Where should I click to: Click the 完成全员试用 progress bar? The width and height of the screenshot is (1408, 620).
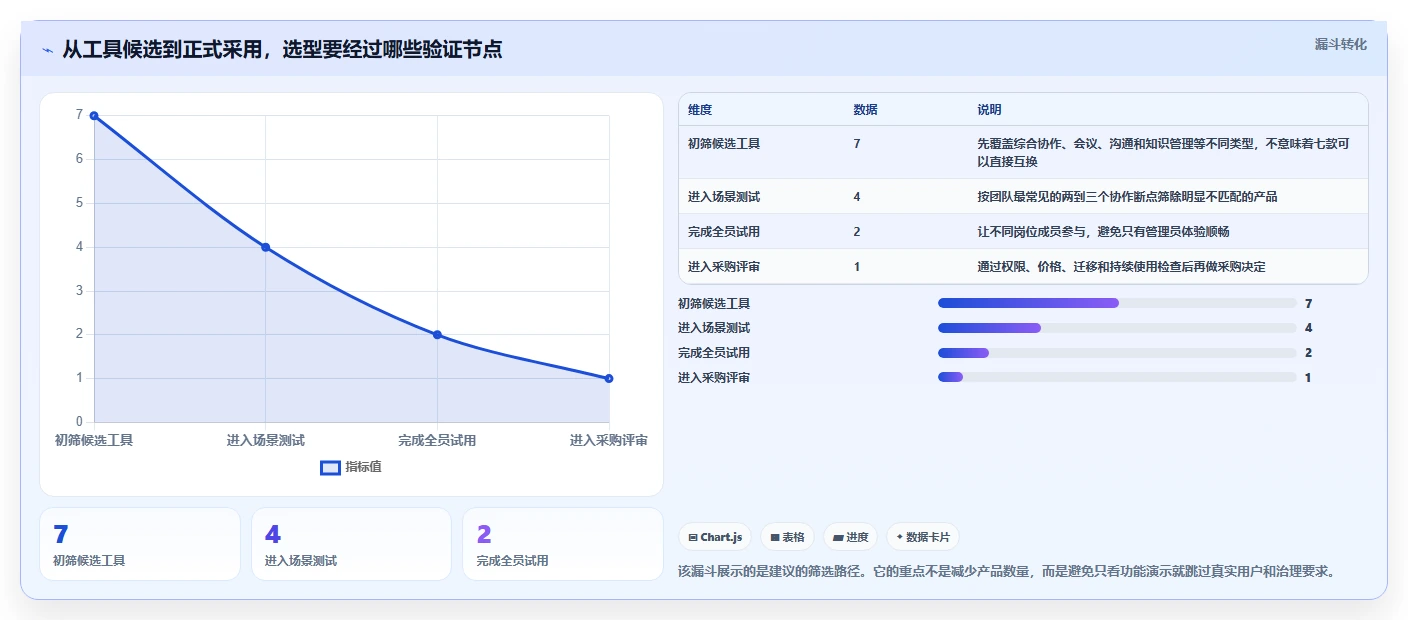pos(1117,353)
